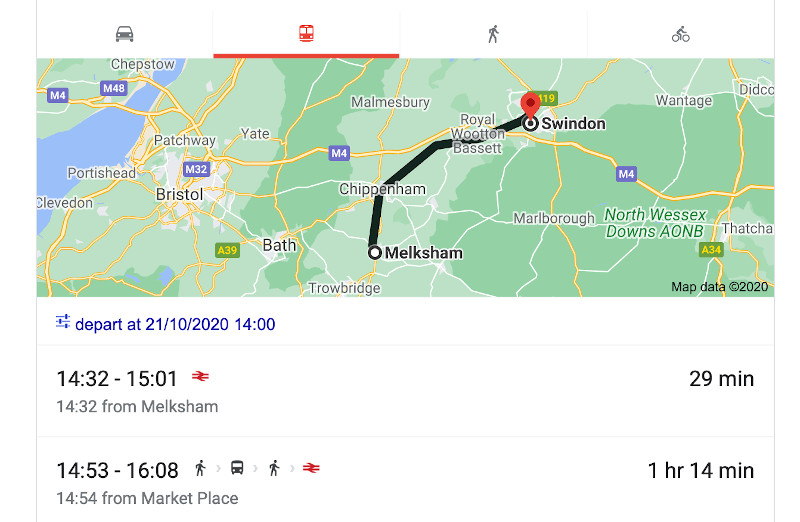Switch to the driving directions tab

point(124,34)
